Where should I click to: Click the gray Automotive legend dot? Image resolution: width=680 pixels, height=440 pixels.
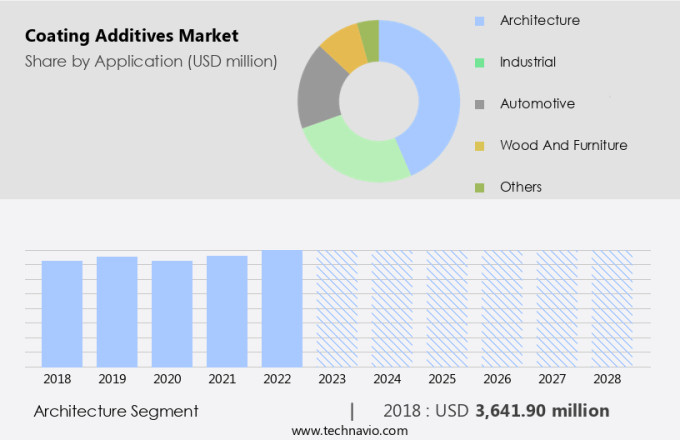click(481, 104)
